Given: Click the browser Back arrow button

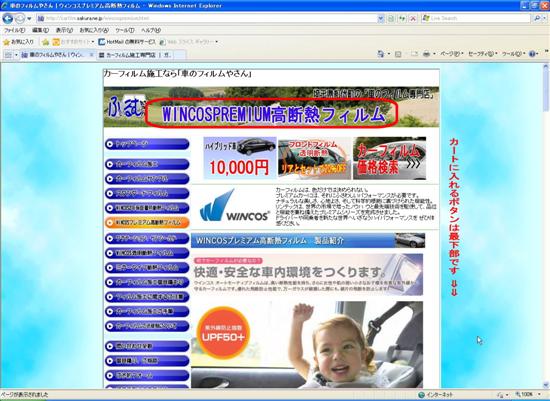Looking at the screenshot, I should pyautogui.click(x=8, y=18).
